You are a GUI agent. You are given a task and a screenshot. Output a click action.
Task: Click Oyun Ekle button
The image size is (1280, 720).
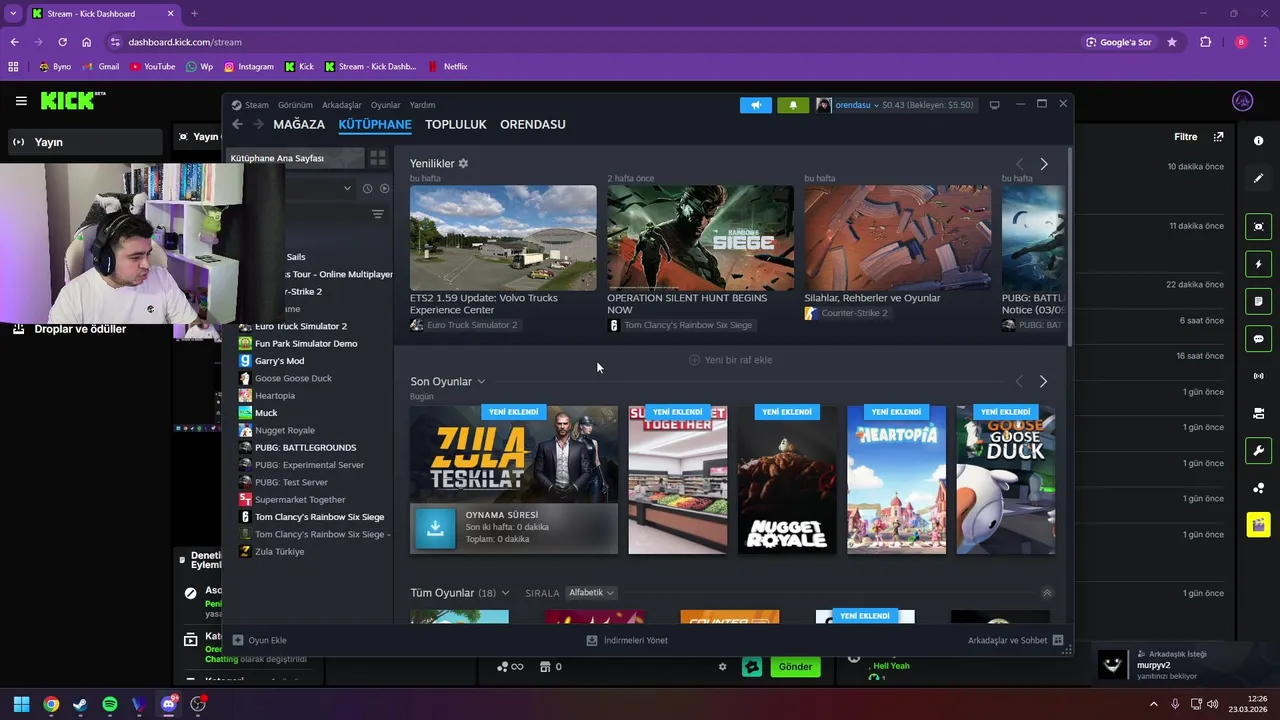click(x=260, y=640)
